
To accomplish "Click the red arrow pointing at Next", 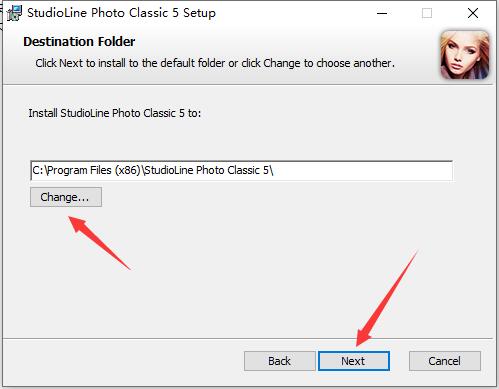I will (387, 299).
